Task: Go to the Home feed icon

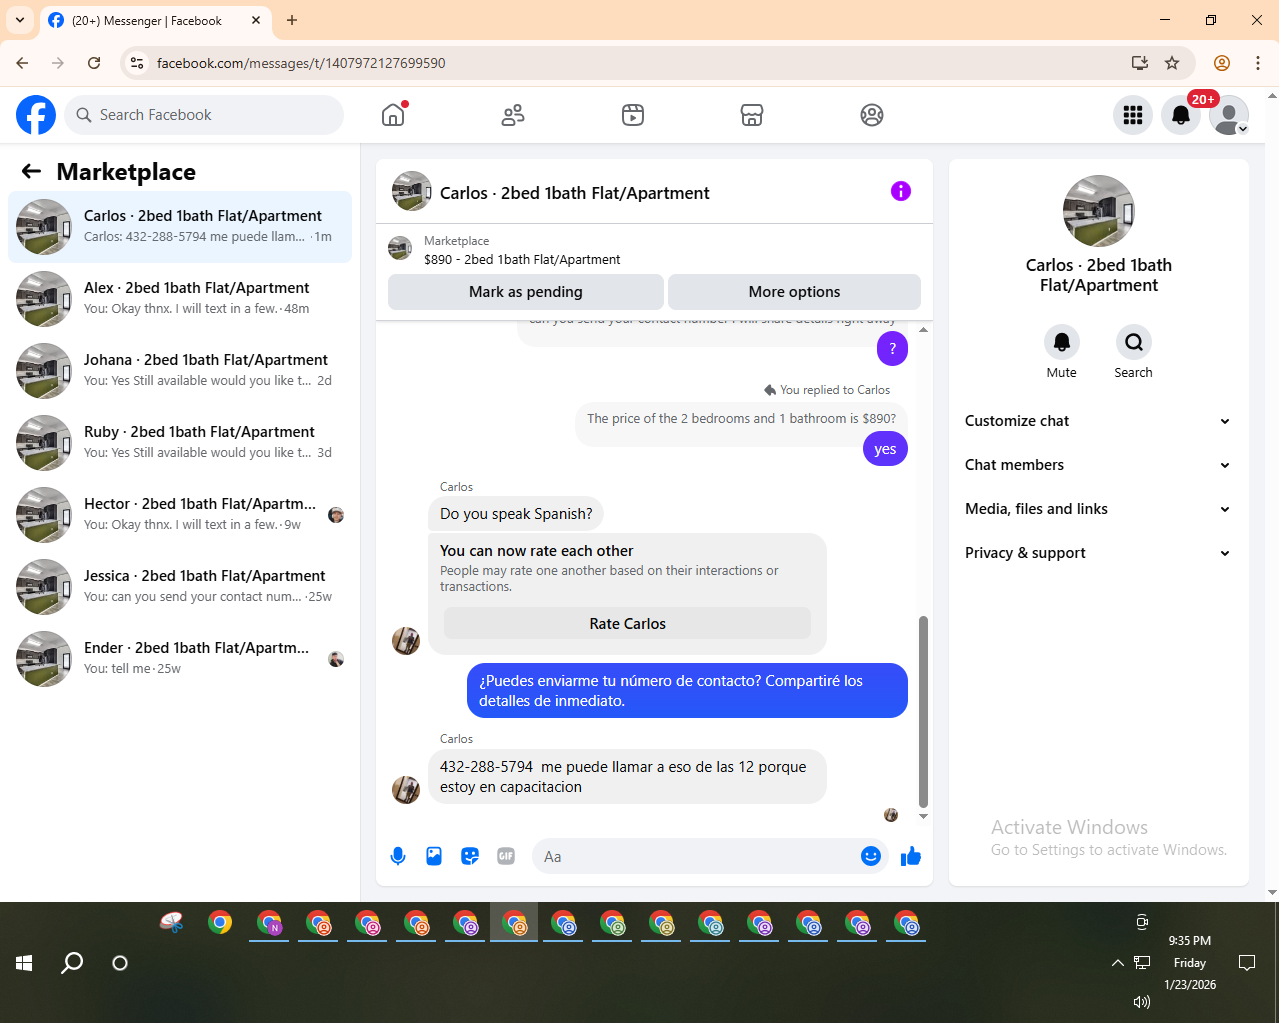Action: coord(393,115)
